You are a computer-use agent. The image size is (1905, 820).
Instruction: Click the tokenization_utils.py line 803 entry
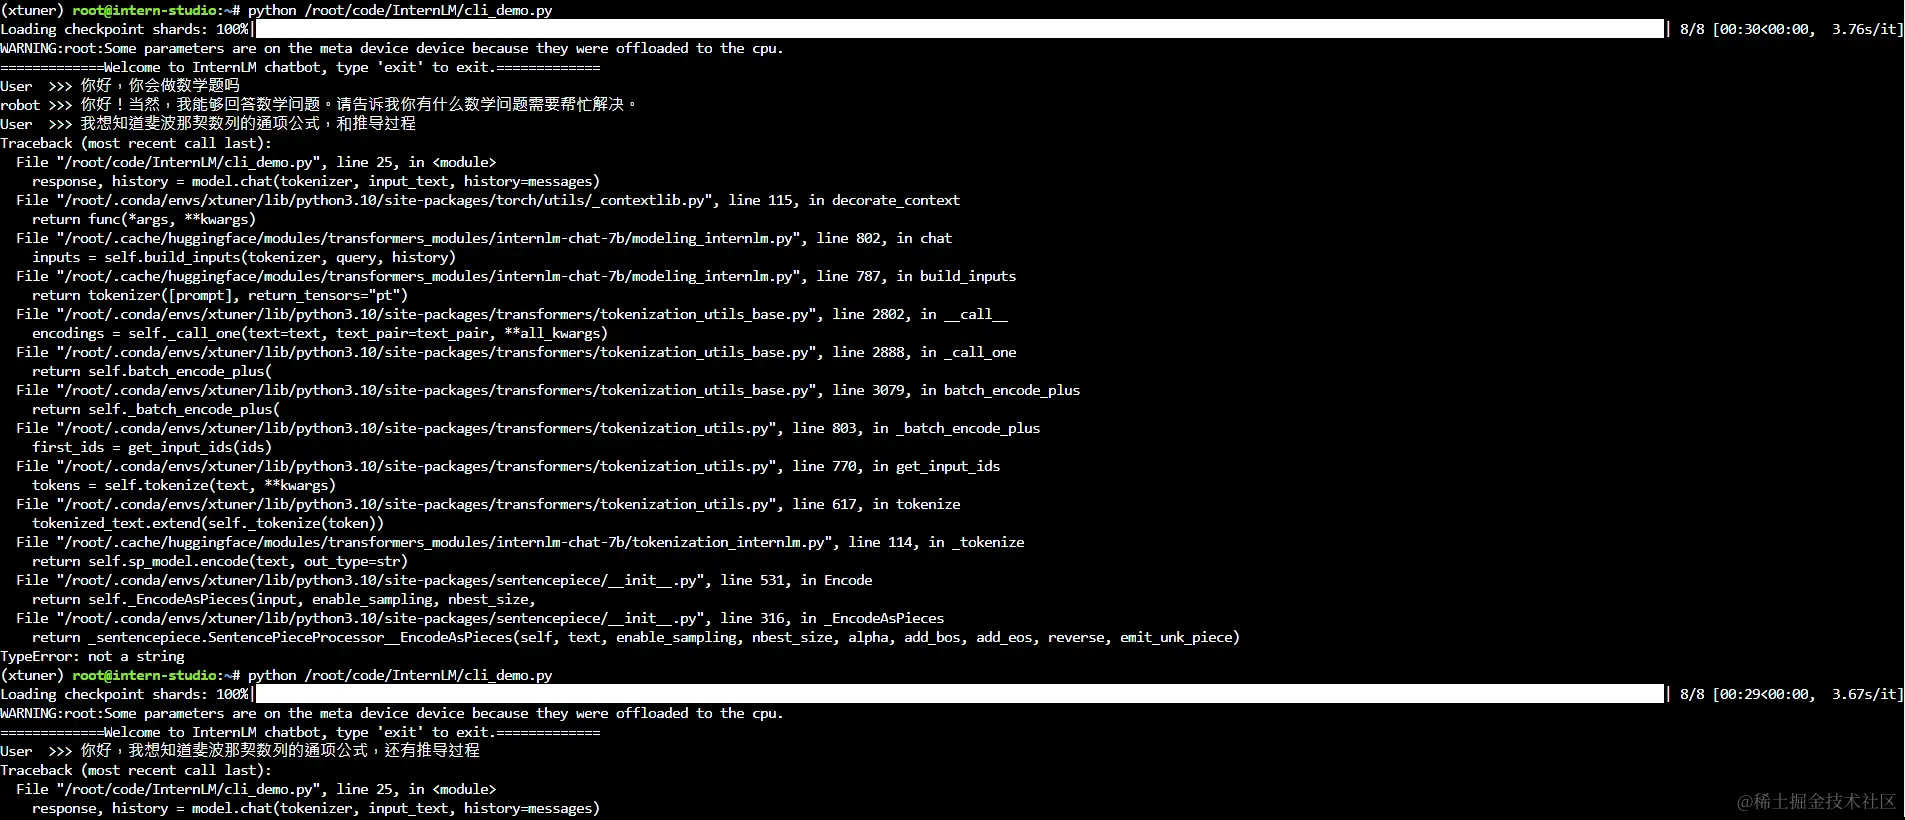(x=528, y=428)
